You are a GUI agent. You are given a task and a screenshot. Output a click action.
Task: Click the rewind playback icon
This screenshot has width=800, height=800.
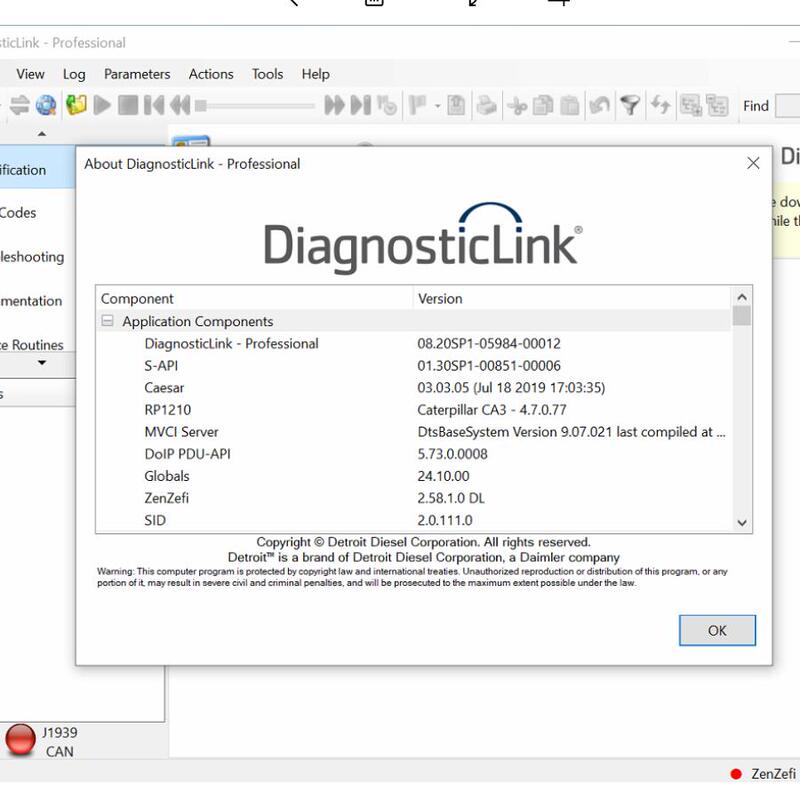tap(180, 106)
